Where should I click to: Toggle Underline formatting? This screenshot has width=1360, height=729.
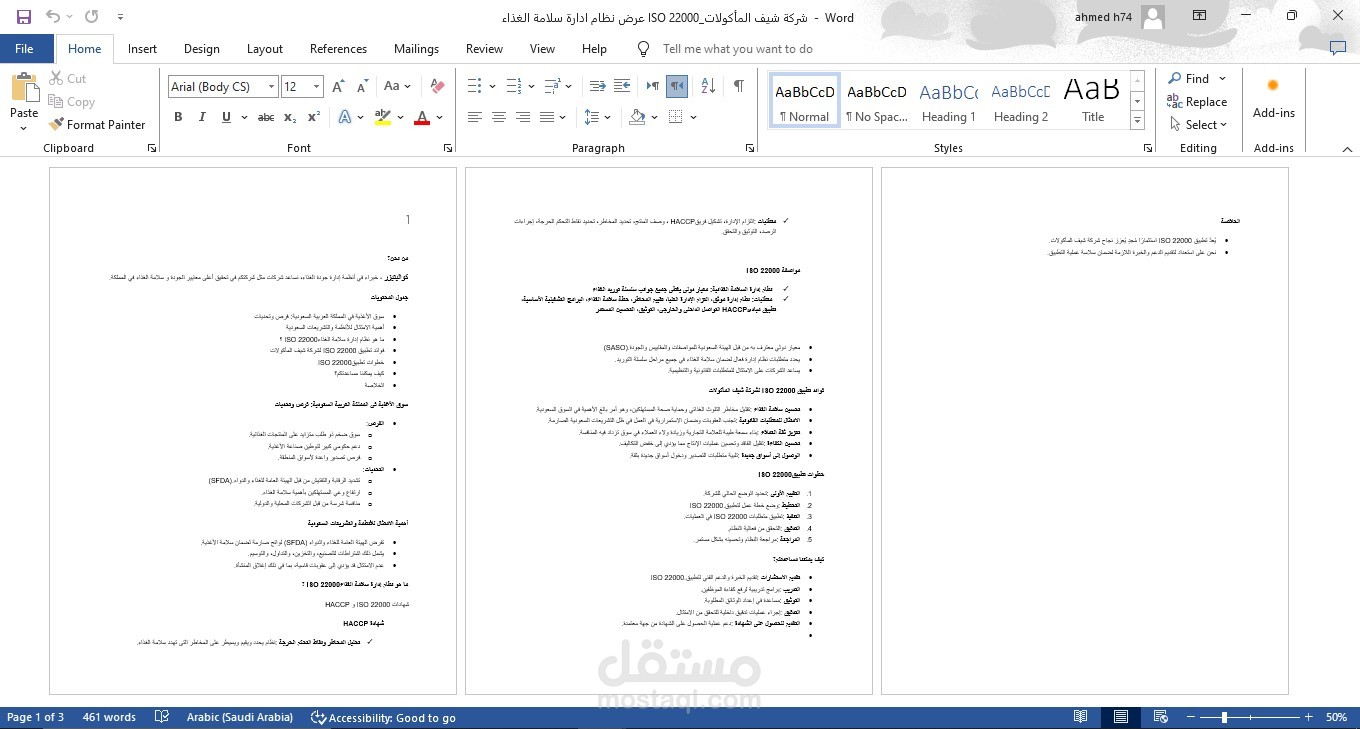coord(226,117)
